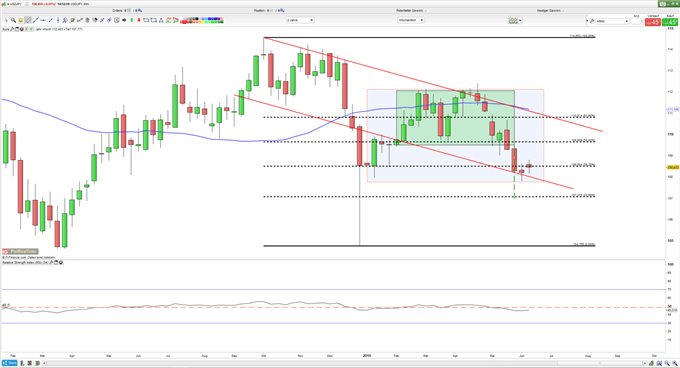Click the red Verkauf sell button
The height and width of the screenshot is (368, 680).
[x=653, y=22]
